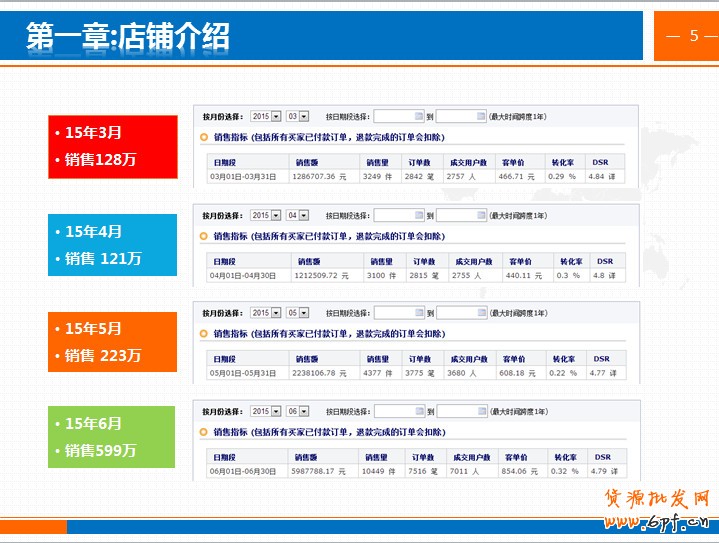Click orange 销售指标 bullet icon in March panel
This screenshot has height=543, width=719.
pos(204,137)
